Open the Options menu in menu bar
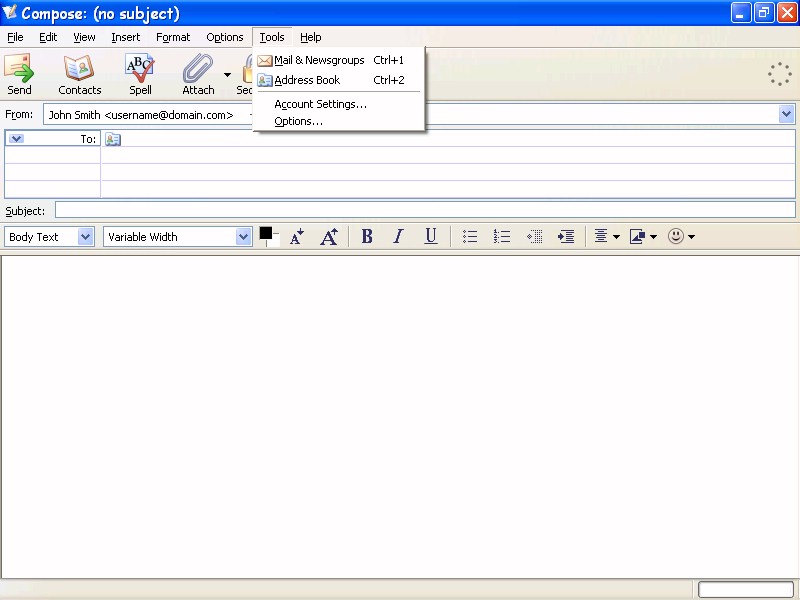 point(224,37)
